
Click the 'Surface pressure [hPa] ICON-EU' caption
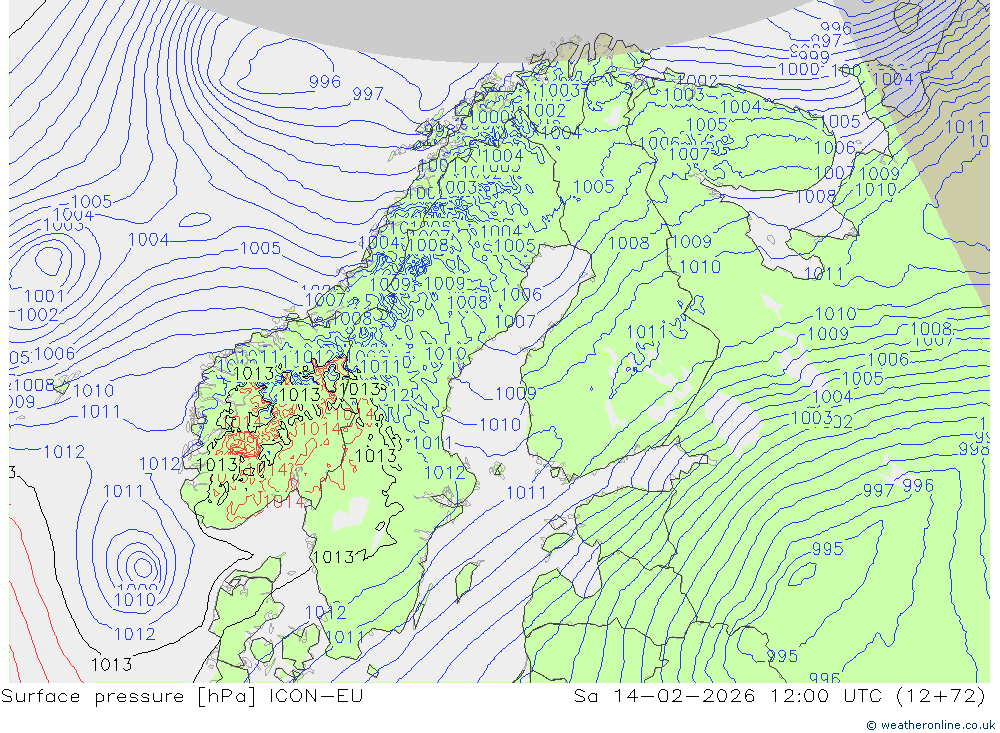point(182,695)
